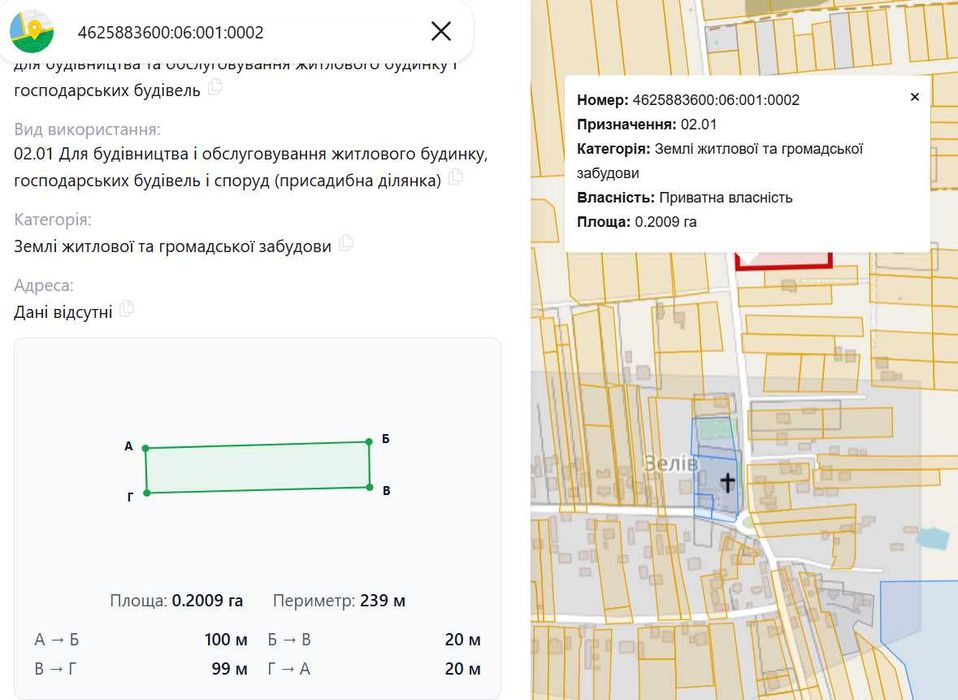Click the 'Г → А' 20 м side entry

(x=374, y=669)
